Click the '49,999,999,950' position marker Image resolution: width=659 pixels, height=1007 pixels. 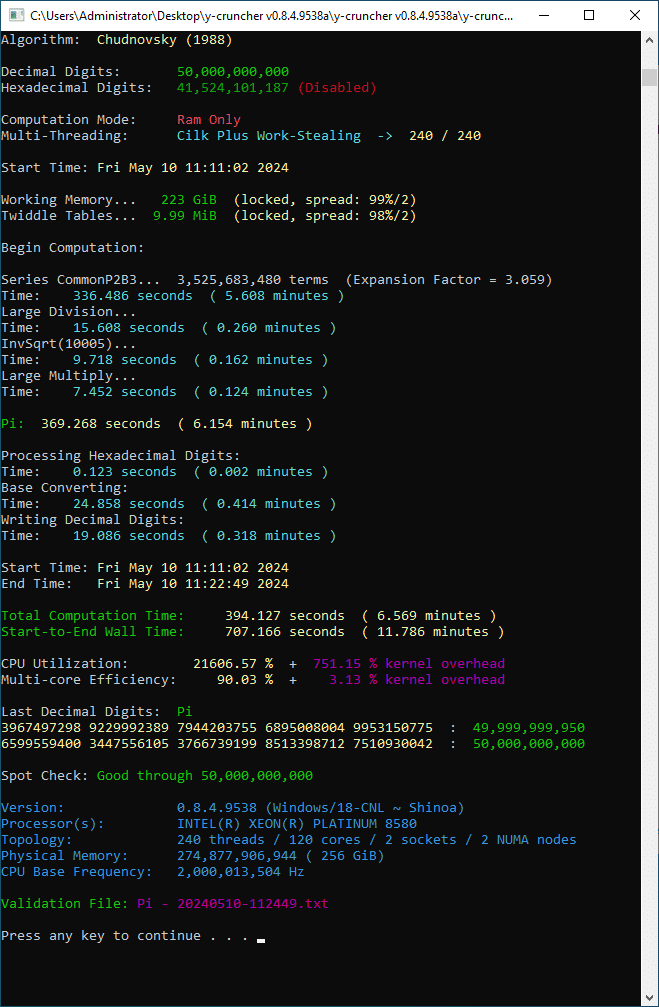point(529,728)
